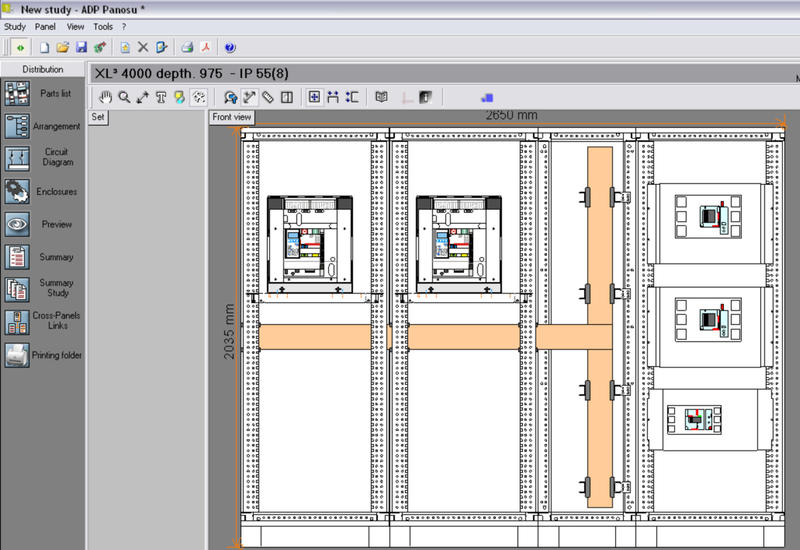Click the PDF export icon
Viewport: 800px width, 550px height.
(206, 47)
